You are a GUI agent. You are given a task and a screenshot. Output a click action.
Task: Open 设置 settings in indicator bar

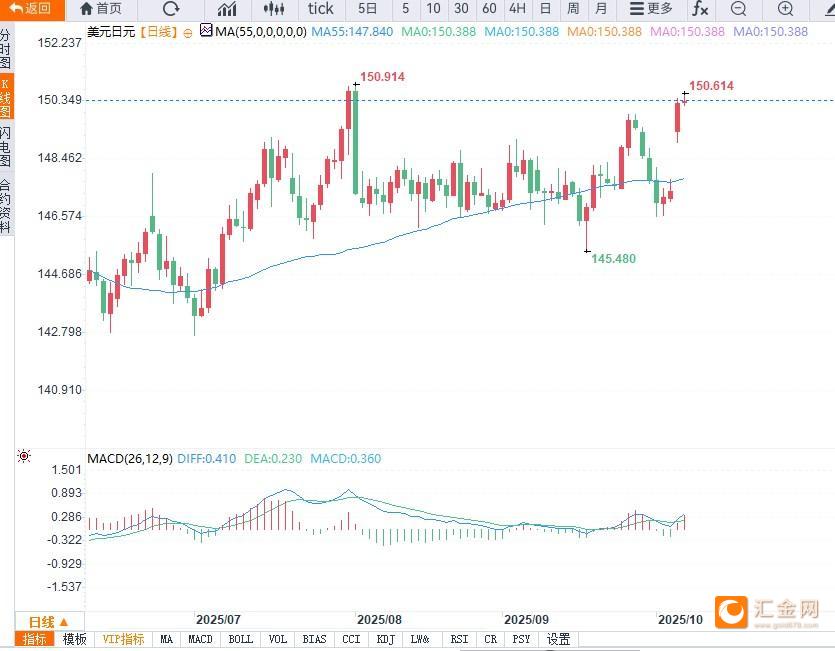[x=558, y=639]
